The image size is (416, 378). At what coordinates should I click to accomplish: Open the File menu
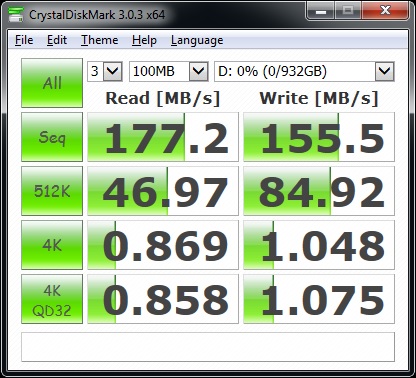click(x=24, y=40)
